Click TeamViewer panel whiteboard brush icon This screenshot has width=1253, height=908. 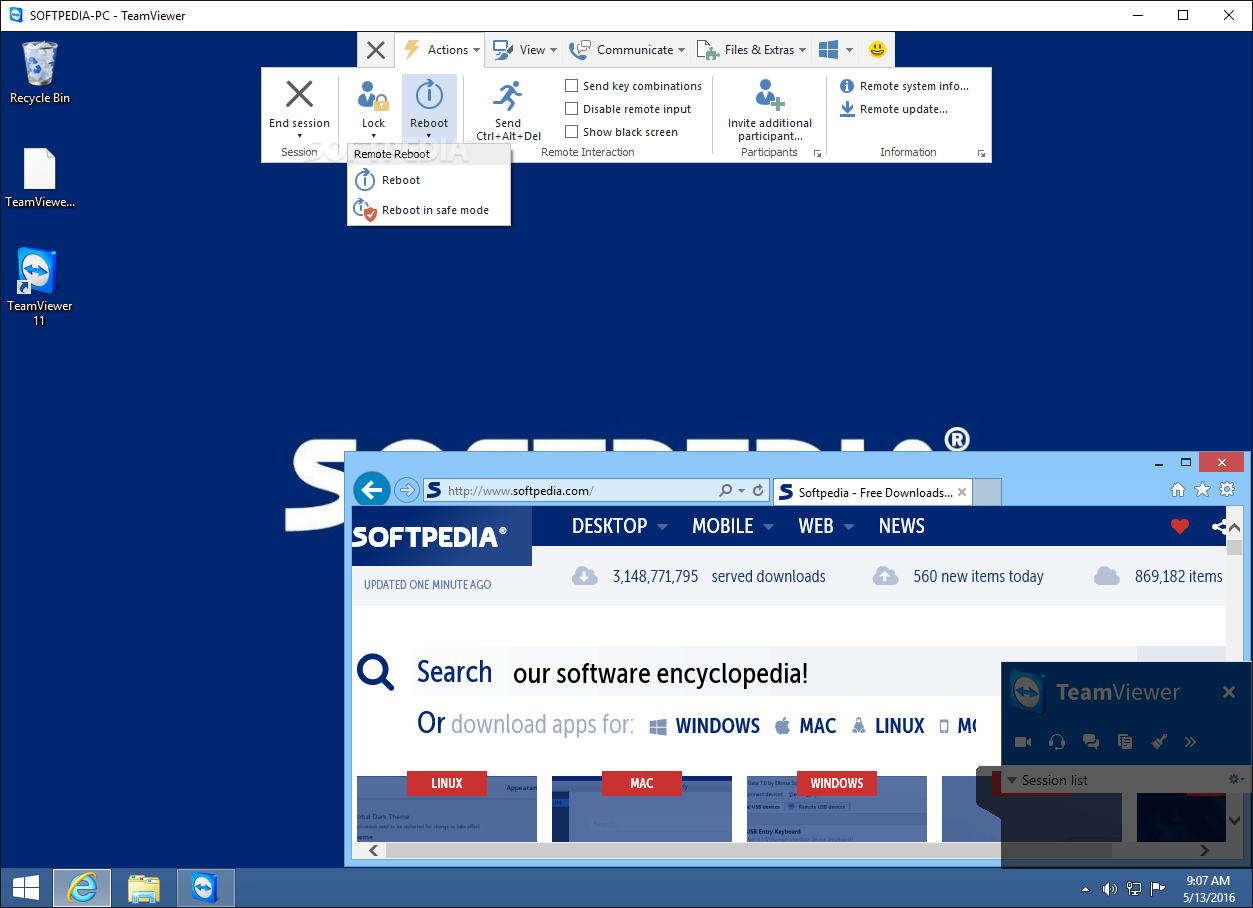[1159, 742]
